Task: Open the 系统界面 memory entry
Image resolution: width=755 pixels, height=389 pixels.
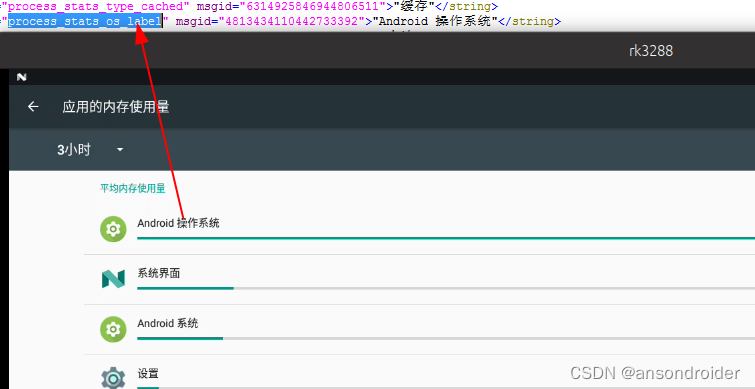Action: [x=419, y=280]
